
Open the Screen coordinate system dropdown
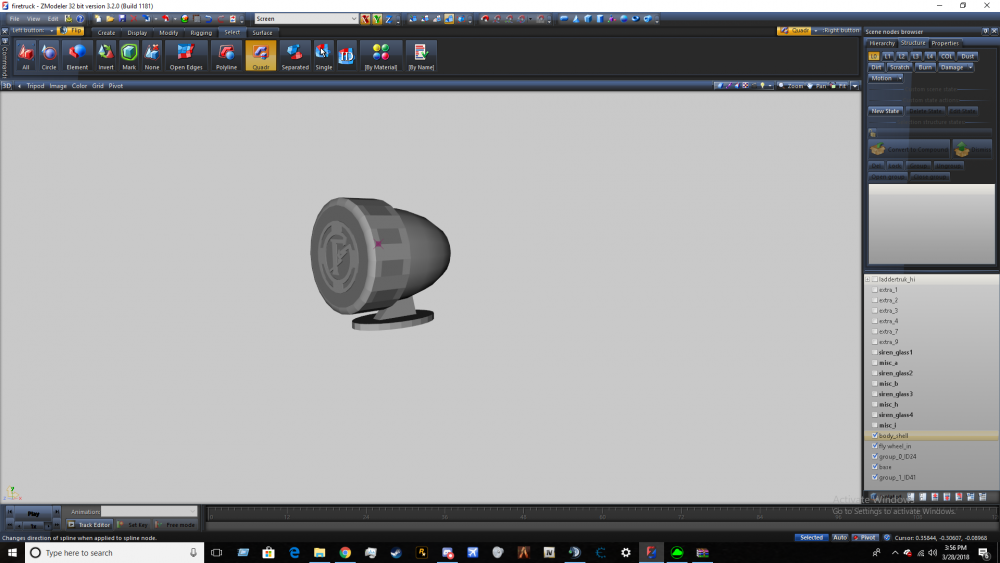(305, 19)
